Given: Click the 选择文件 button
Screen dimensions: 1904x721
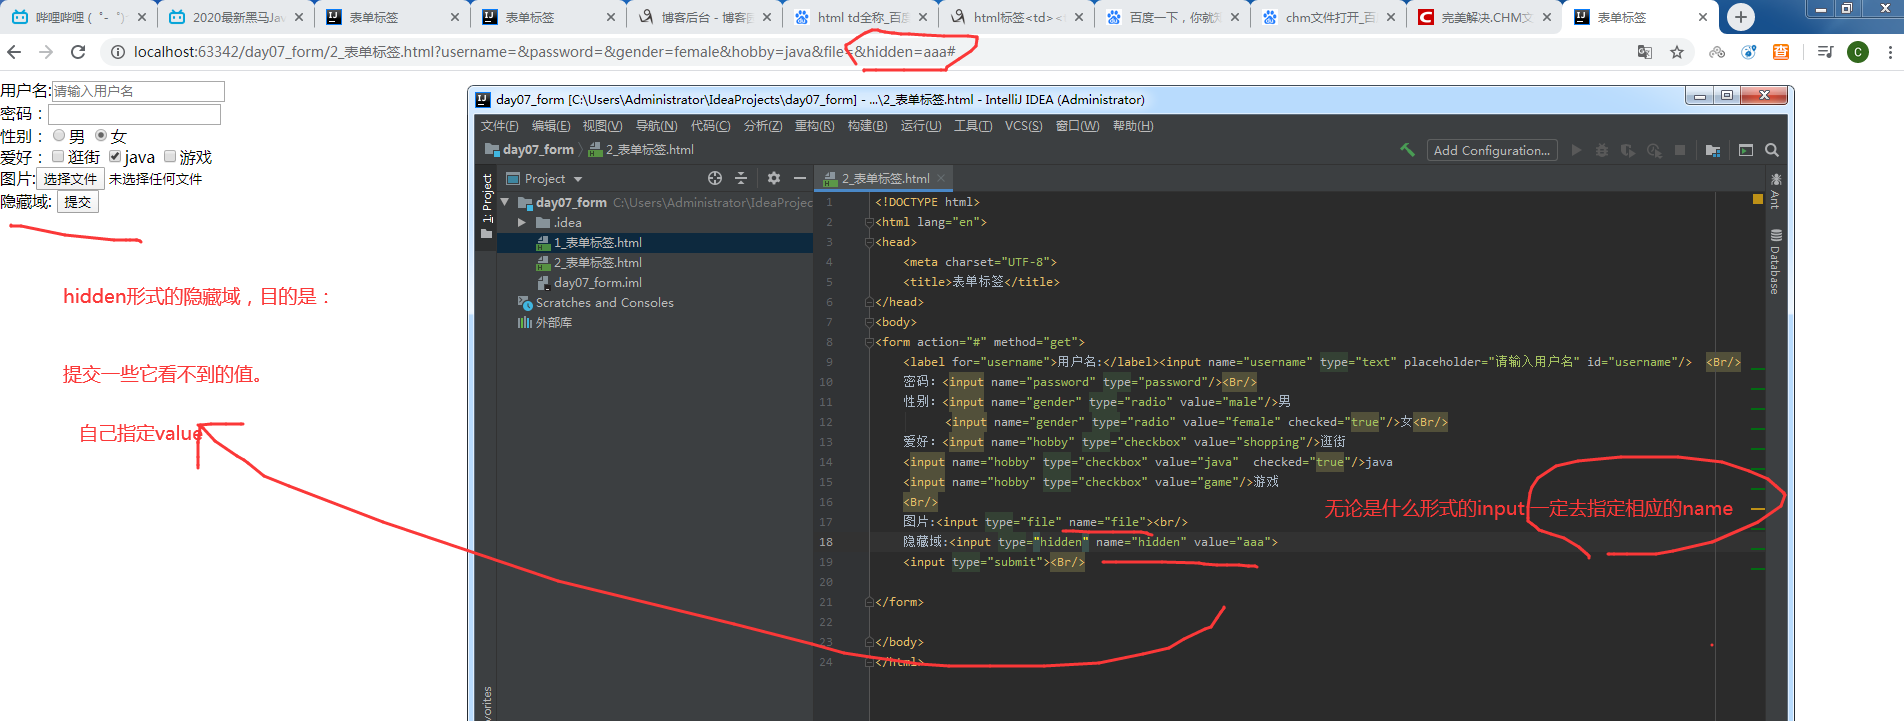Looking at the screenshot, I should [70, 179].
